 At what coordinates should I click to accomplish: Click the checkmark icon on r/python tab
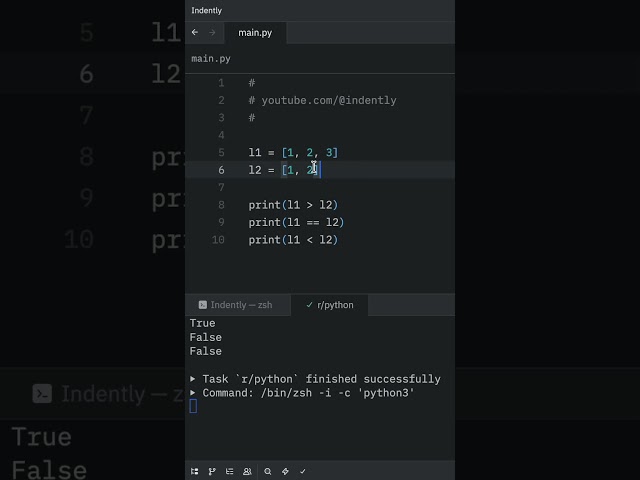tap(309, 305)
